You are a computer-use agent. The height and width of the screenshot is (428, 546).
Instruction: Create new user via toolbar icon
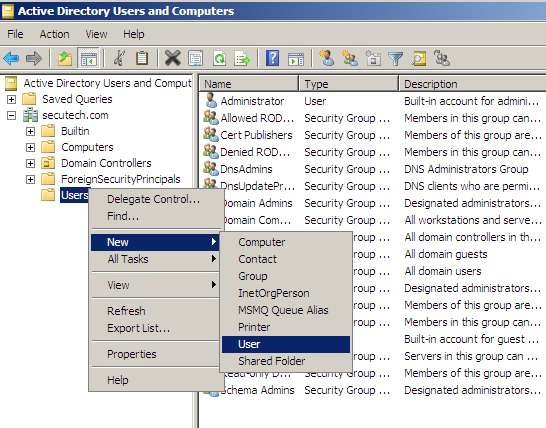pos(327,58)
